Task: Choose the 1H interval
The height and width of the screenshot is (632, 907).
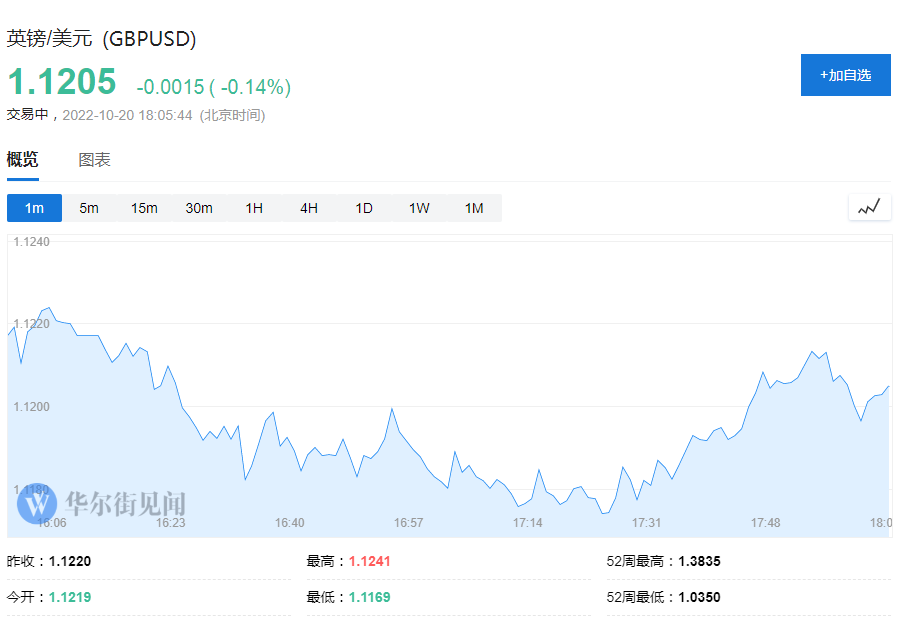Action: pos(254,208)
